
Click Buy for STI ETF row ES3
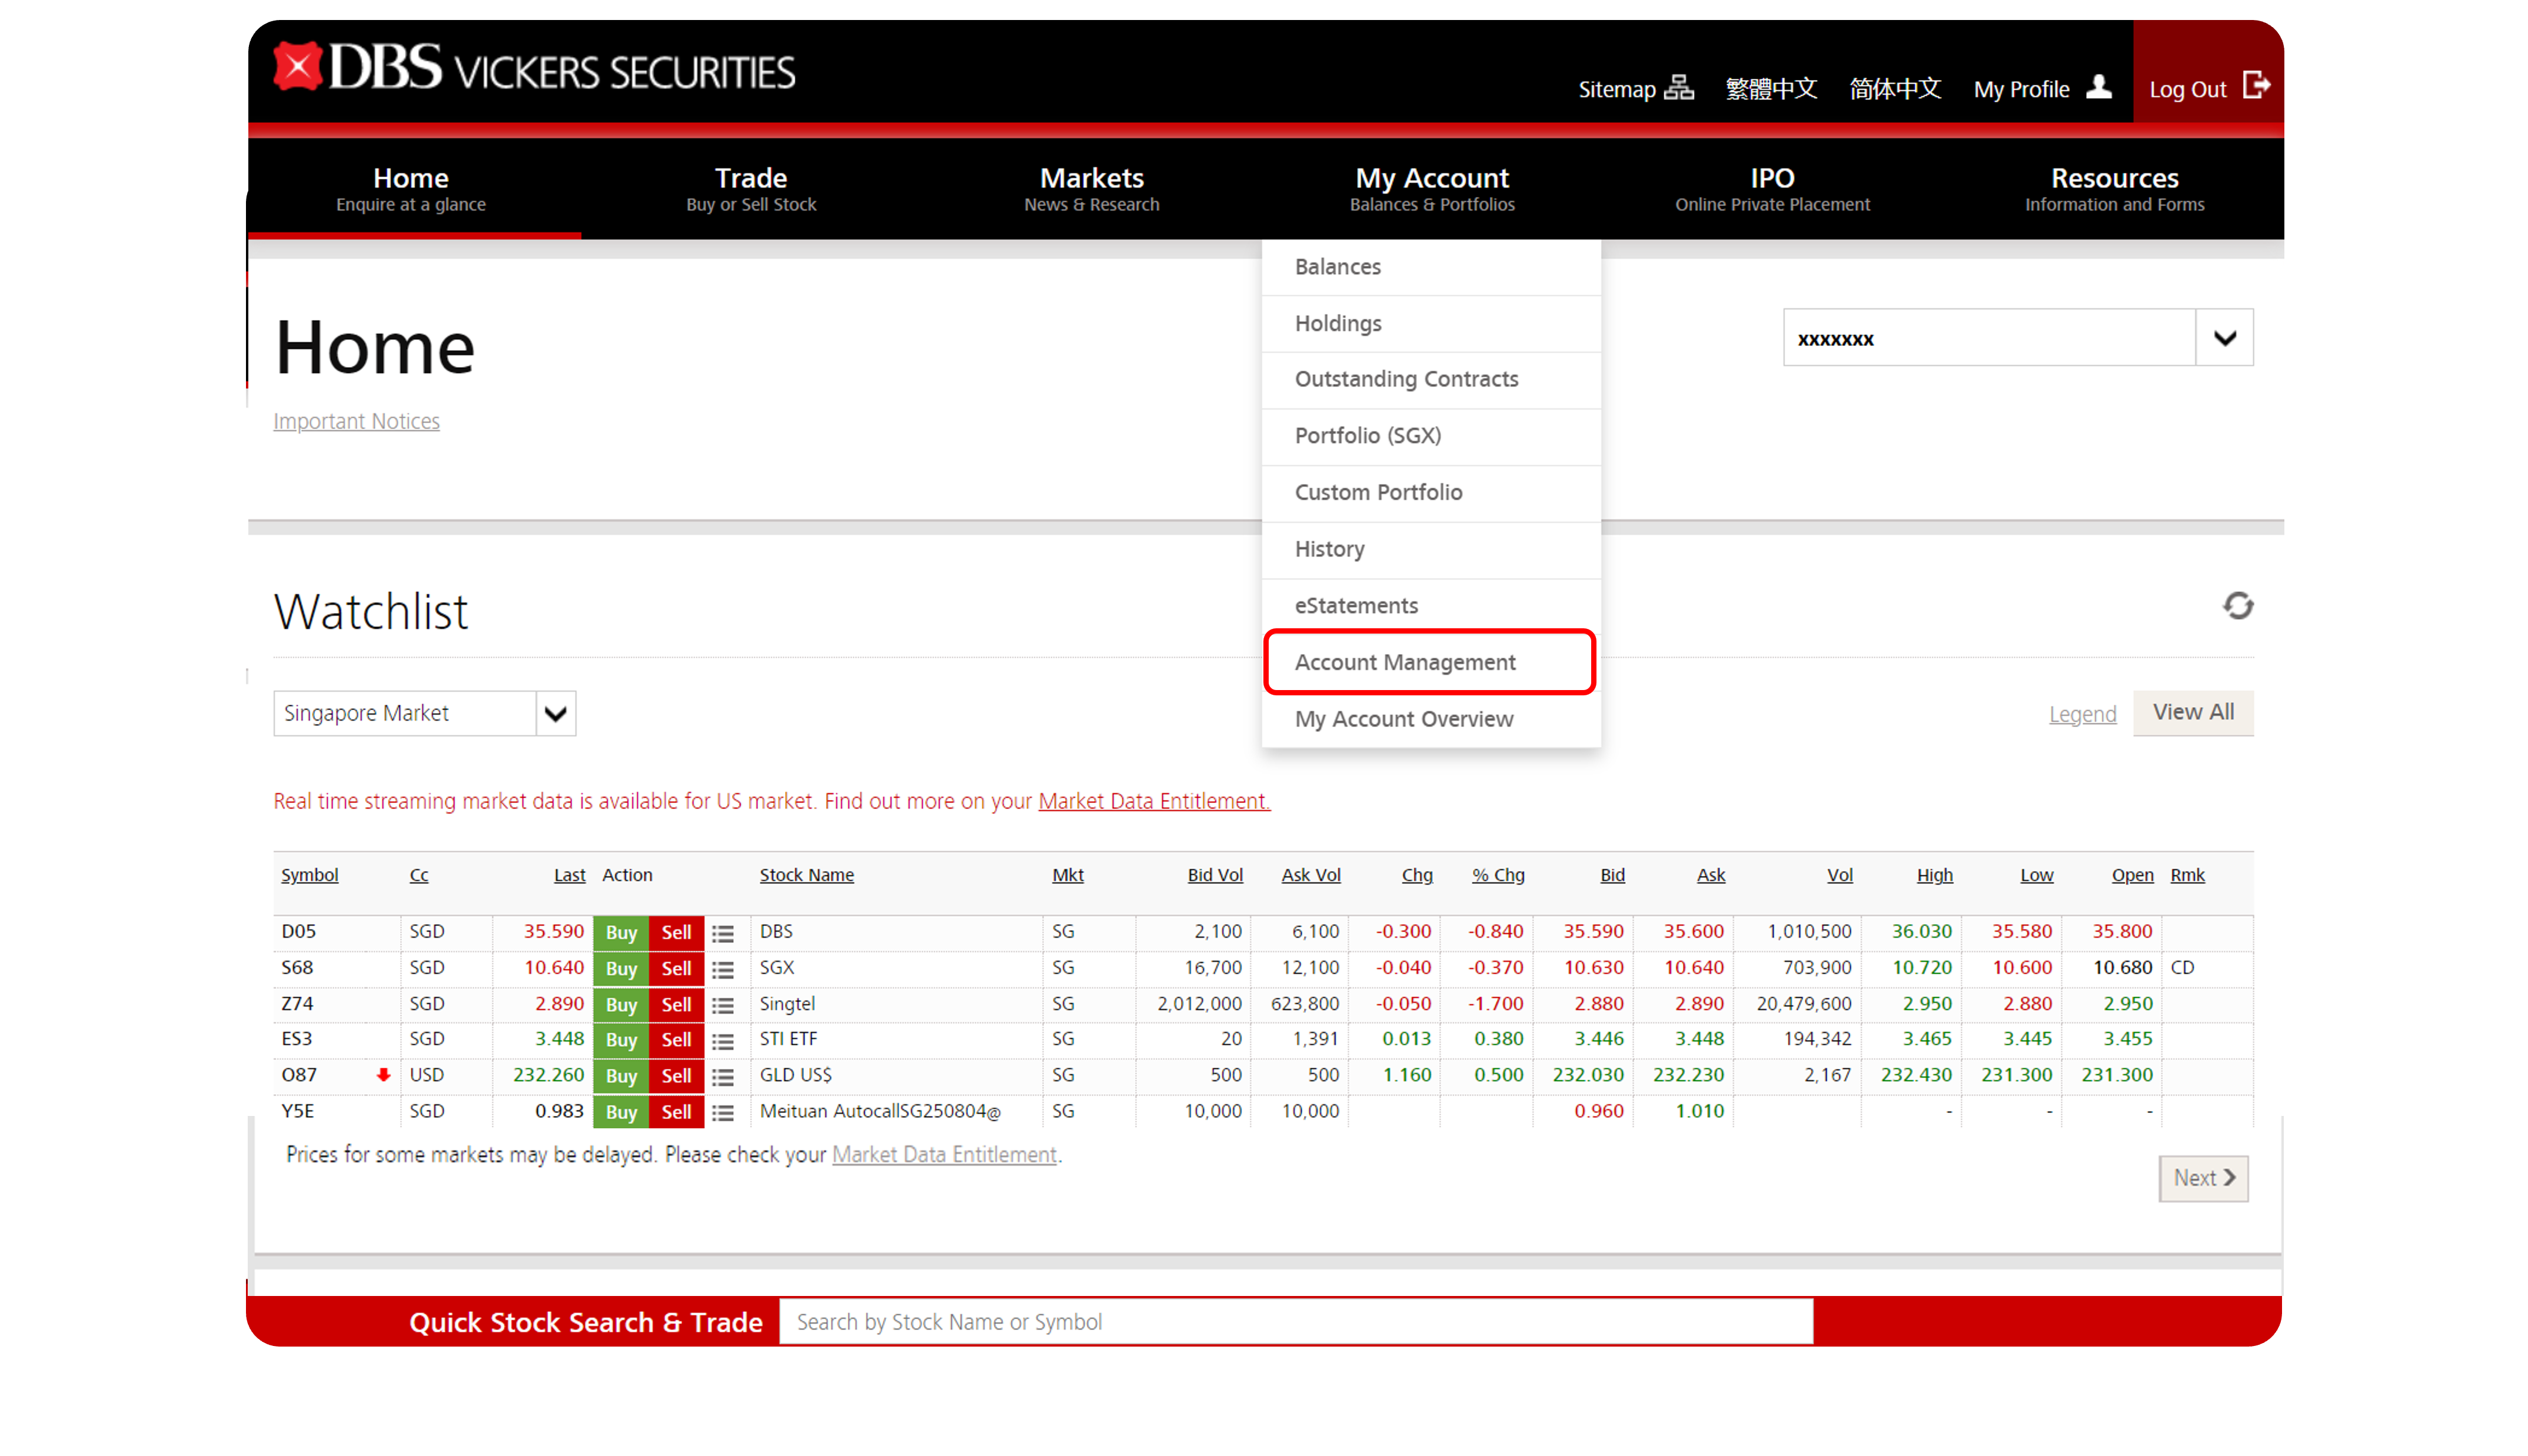[x=621, y=1041]
